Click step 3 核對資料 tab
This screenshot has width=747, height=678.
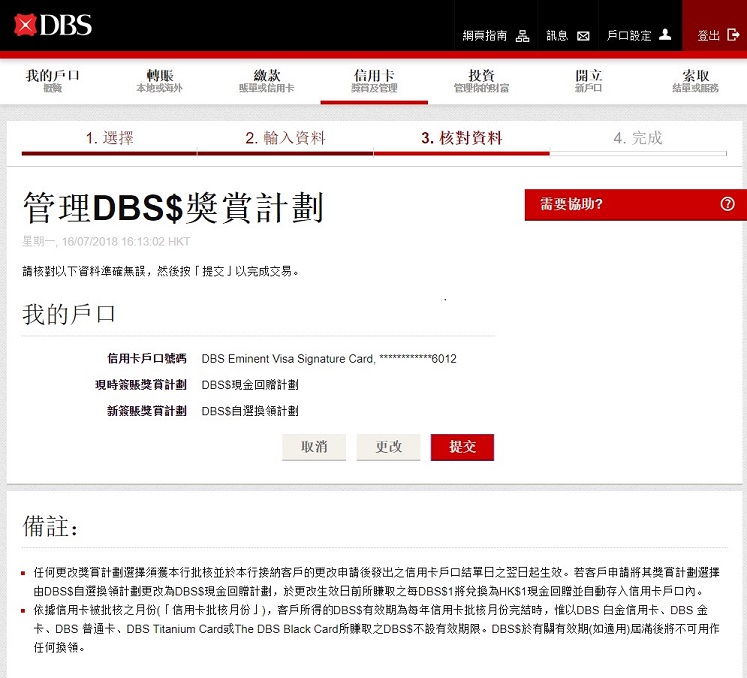pyautogui.click(x=461, y=138)
